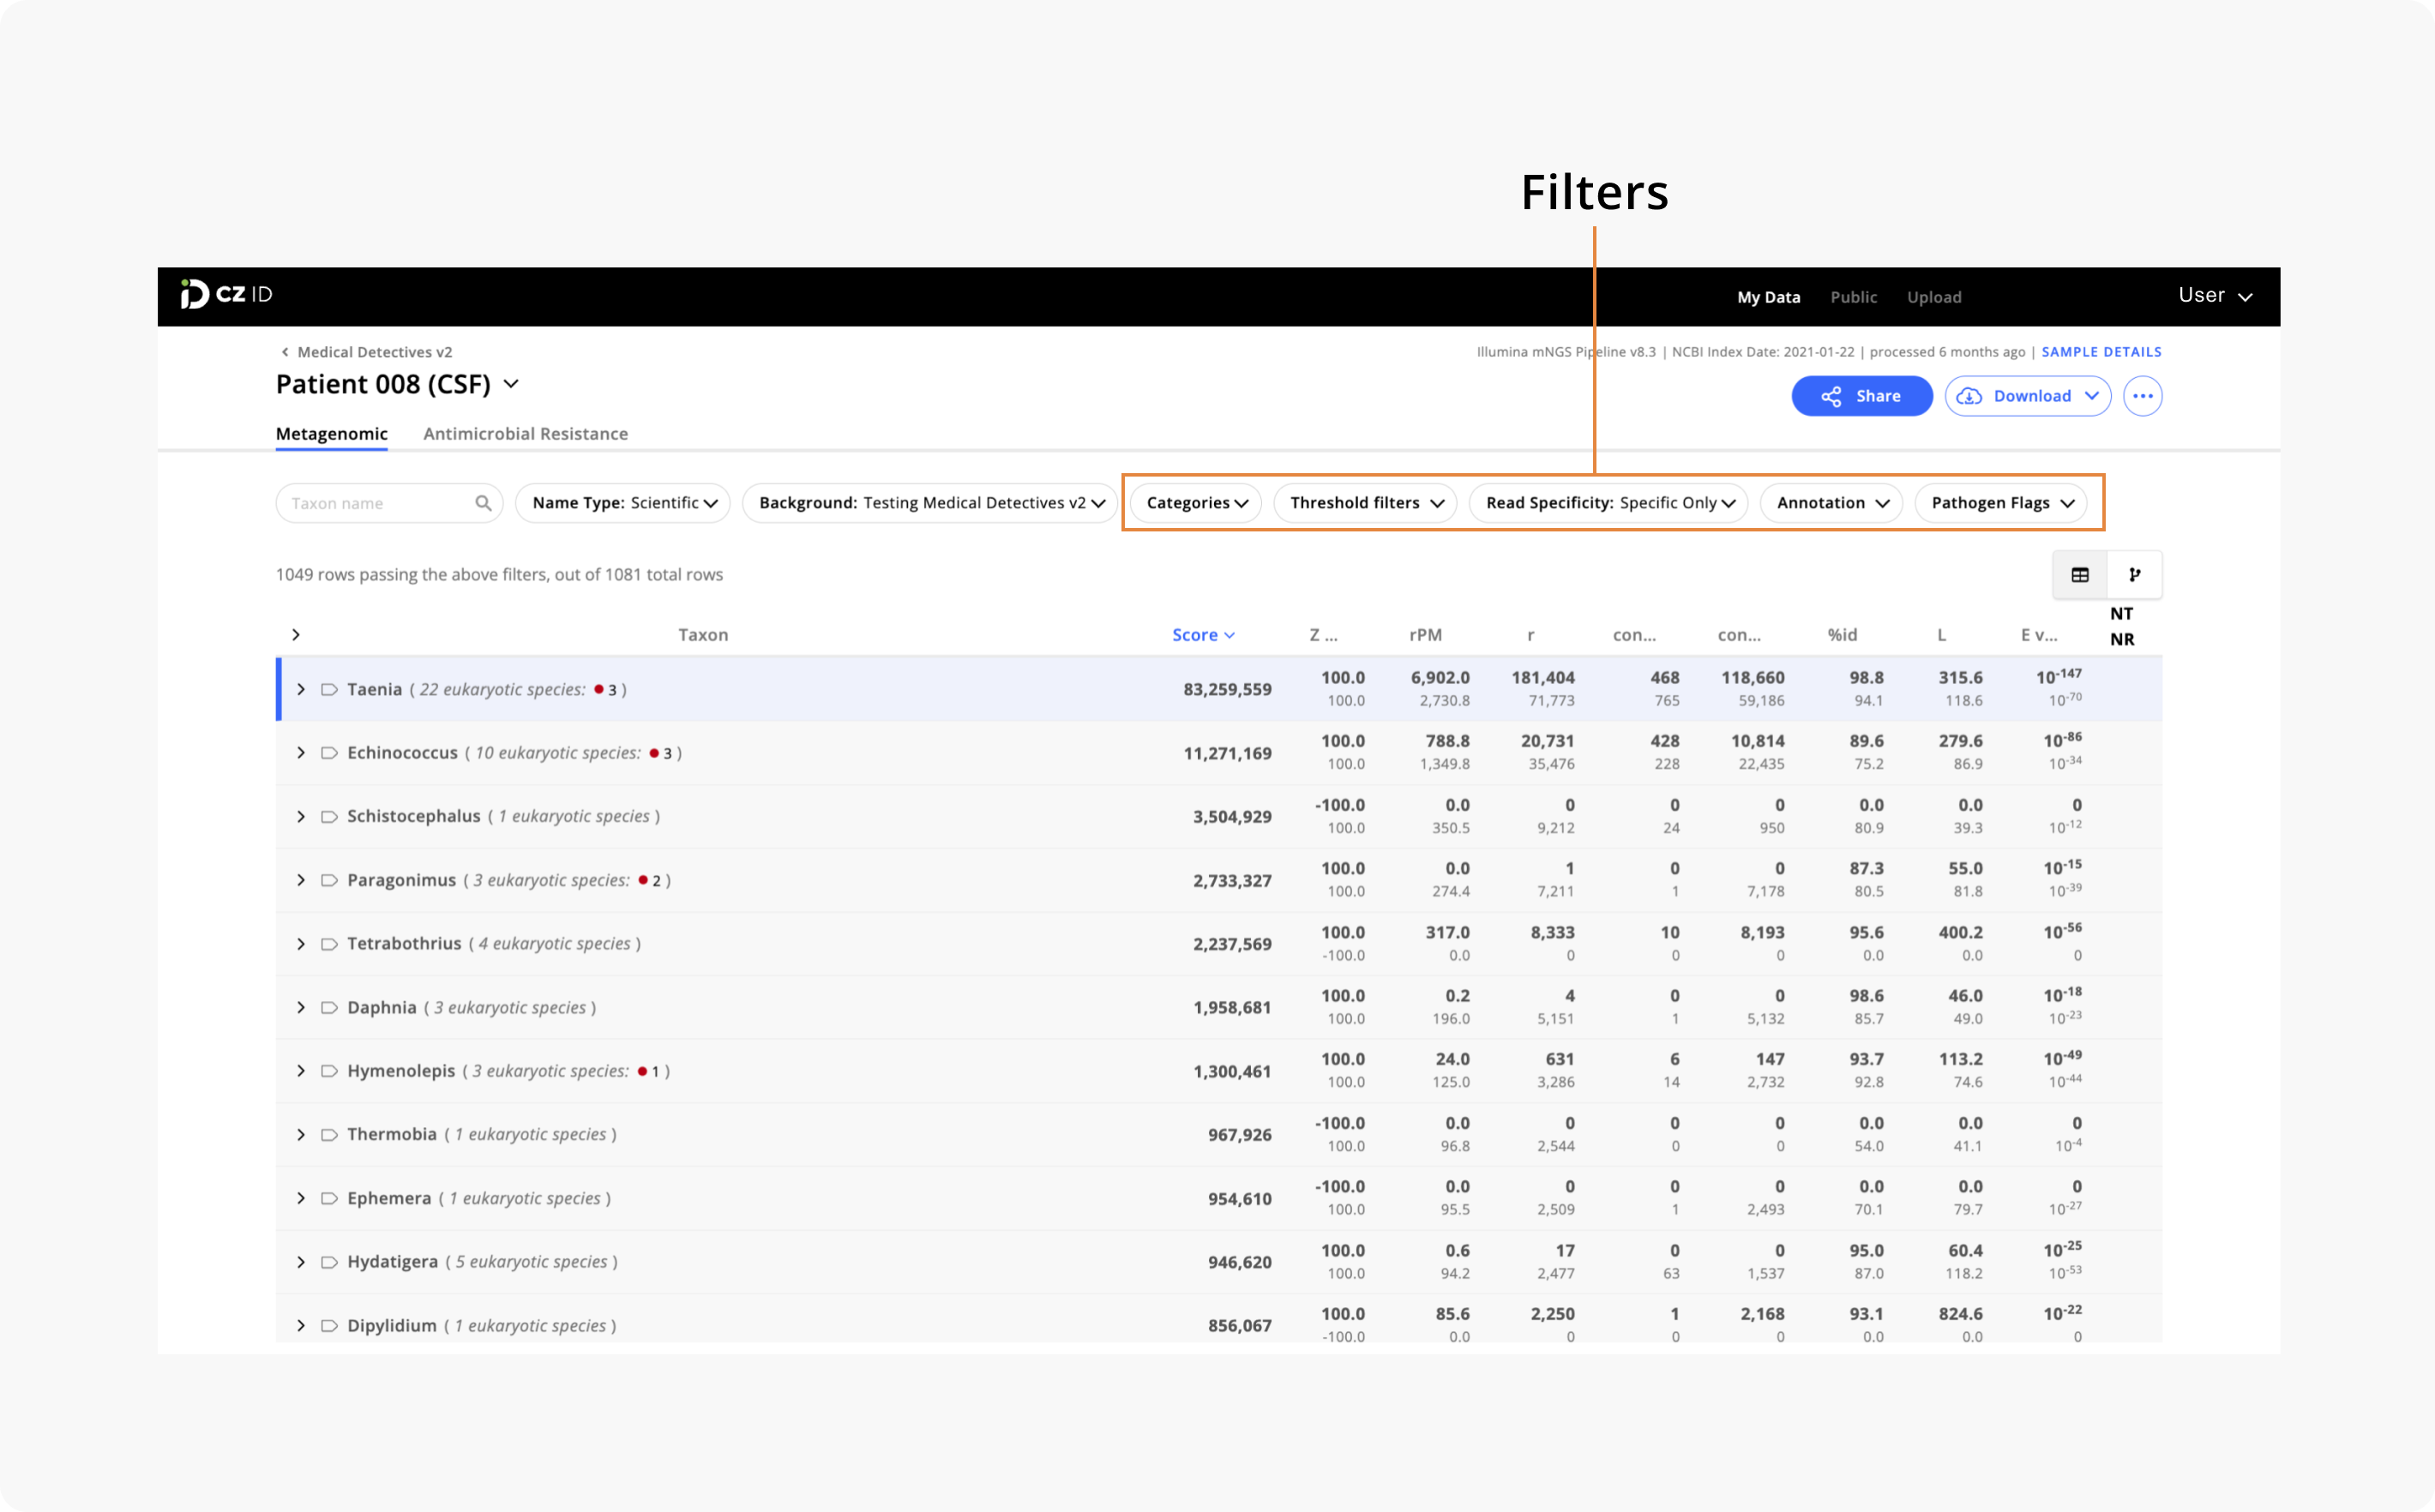
Task: Go to Public in top navigation
Action: [1853, 297]
